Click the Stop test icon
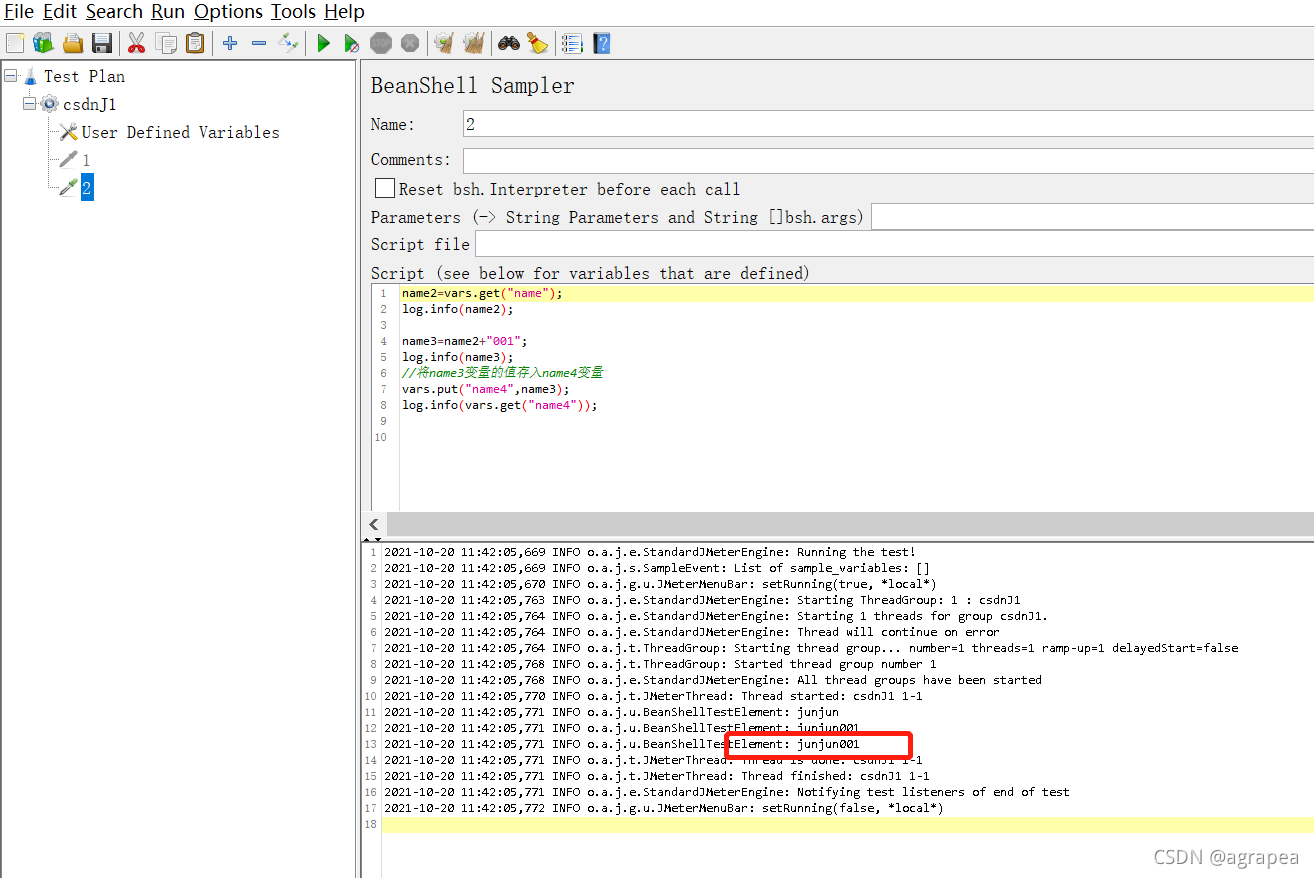The width and height of the screenshot is (1314, 878). pos(381,43)
